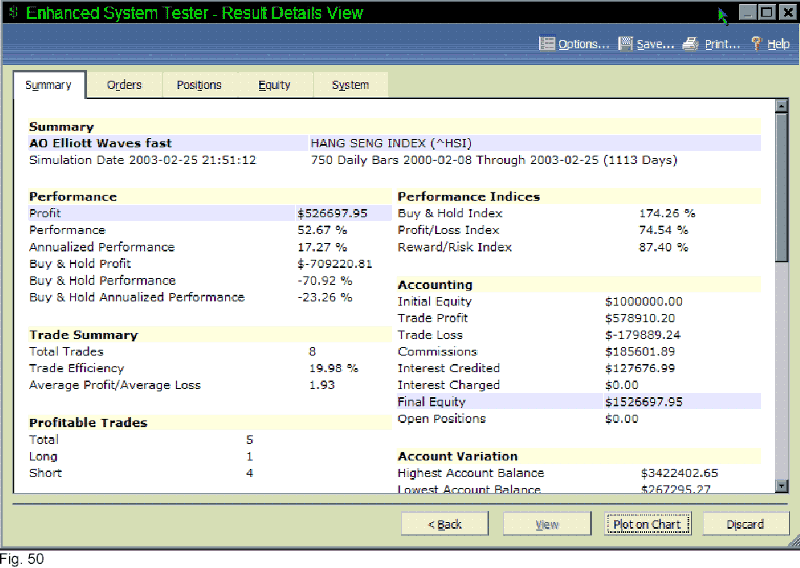The width and height of the screenshot is (800, 568).
Task: Select the Buy & Hold Annualized Performance -23.26 %
Action: 325,298
